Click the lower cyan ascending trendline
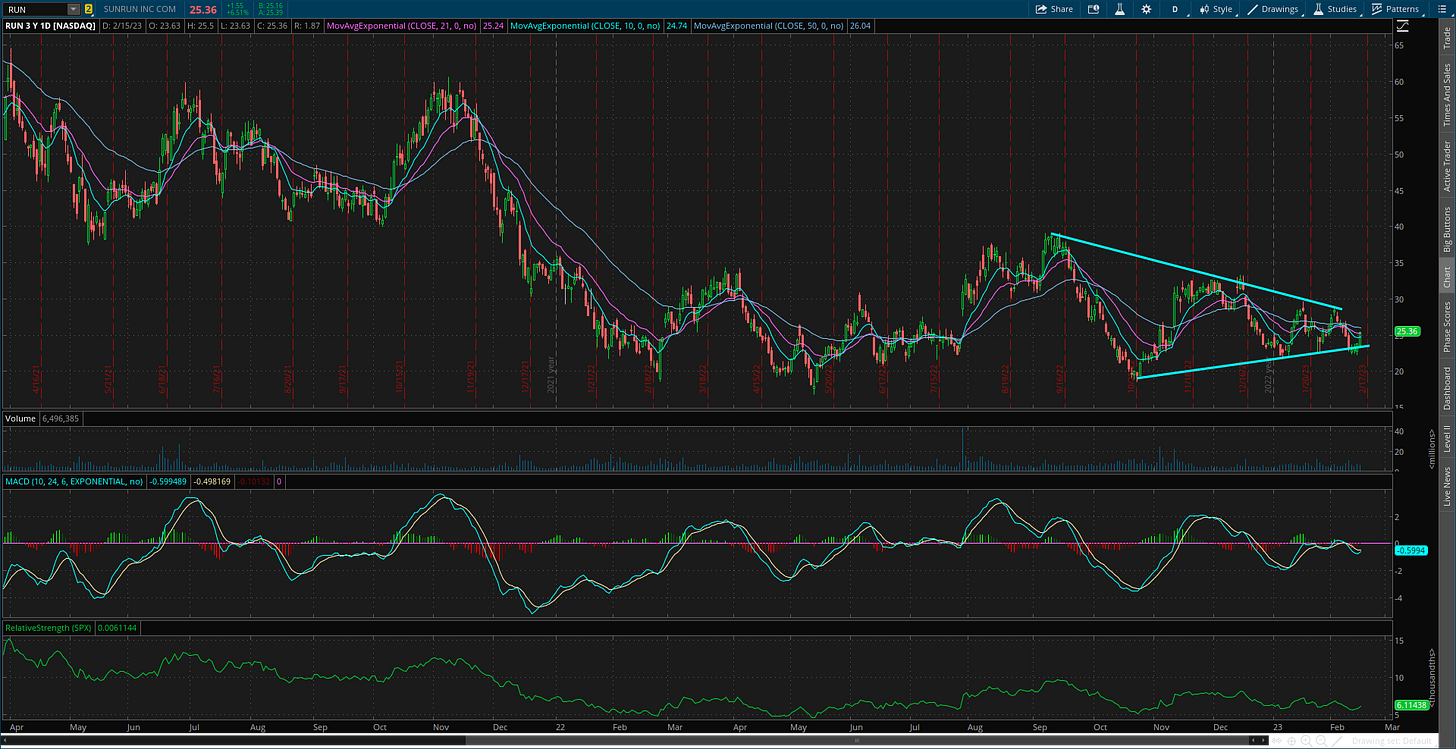1456x749 pixels. (1253, 361)
